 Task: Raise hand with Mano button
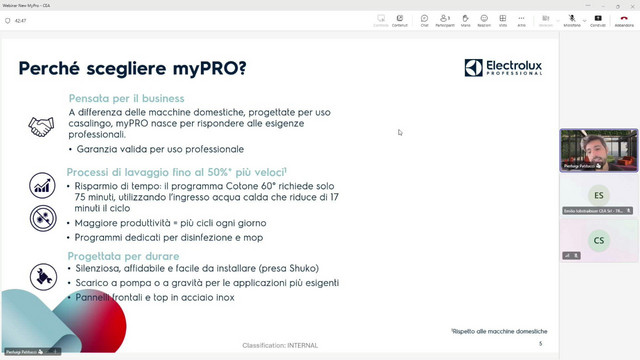click(465, 21)
